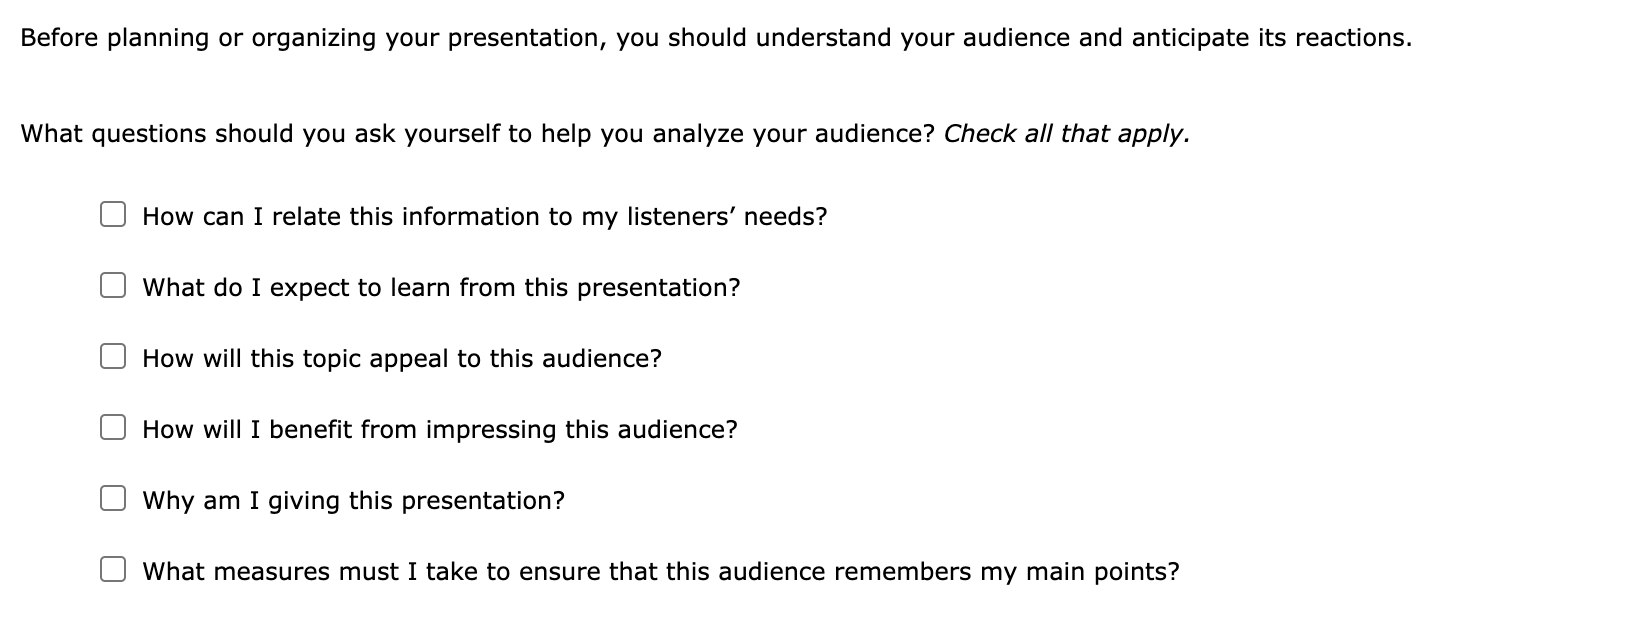Viewport: 1632px width, 630px height.
Task: Check the box for relating information to listeners' needs
Action: [114, 213]
